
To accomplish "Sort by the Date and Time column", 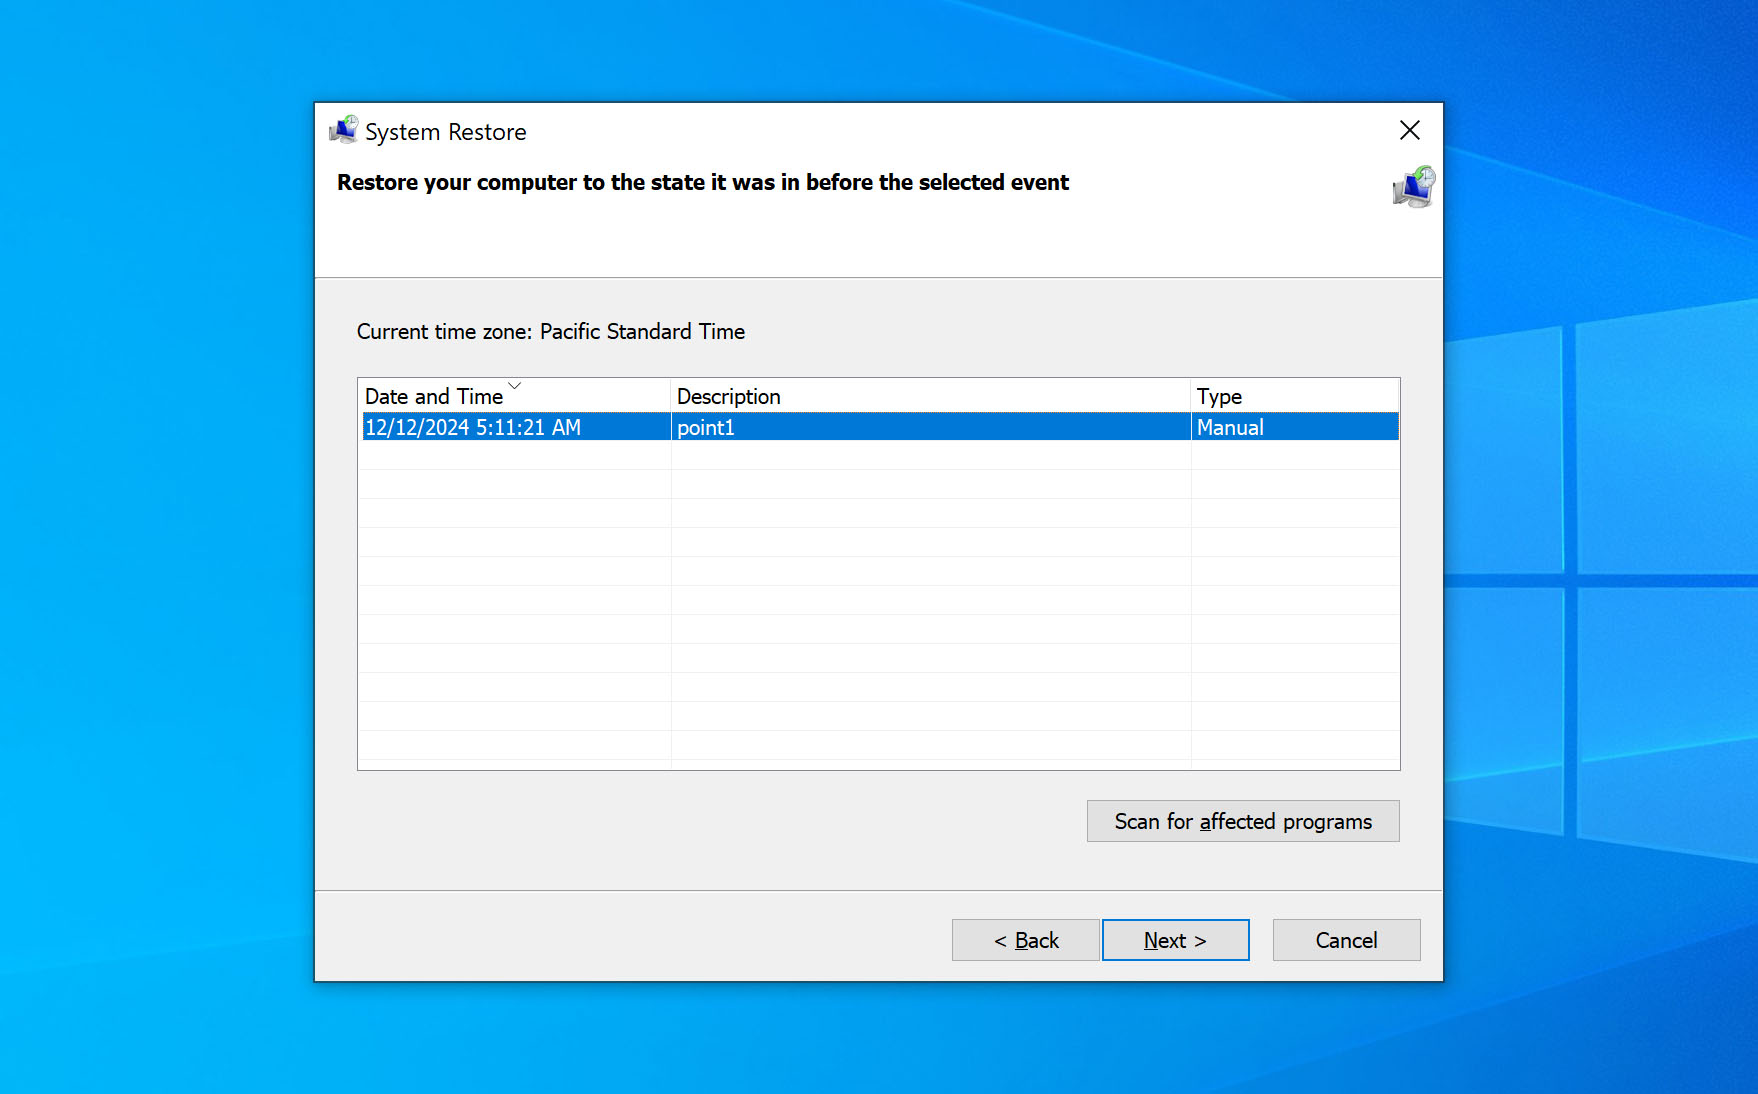I will point(514,396).
